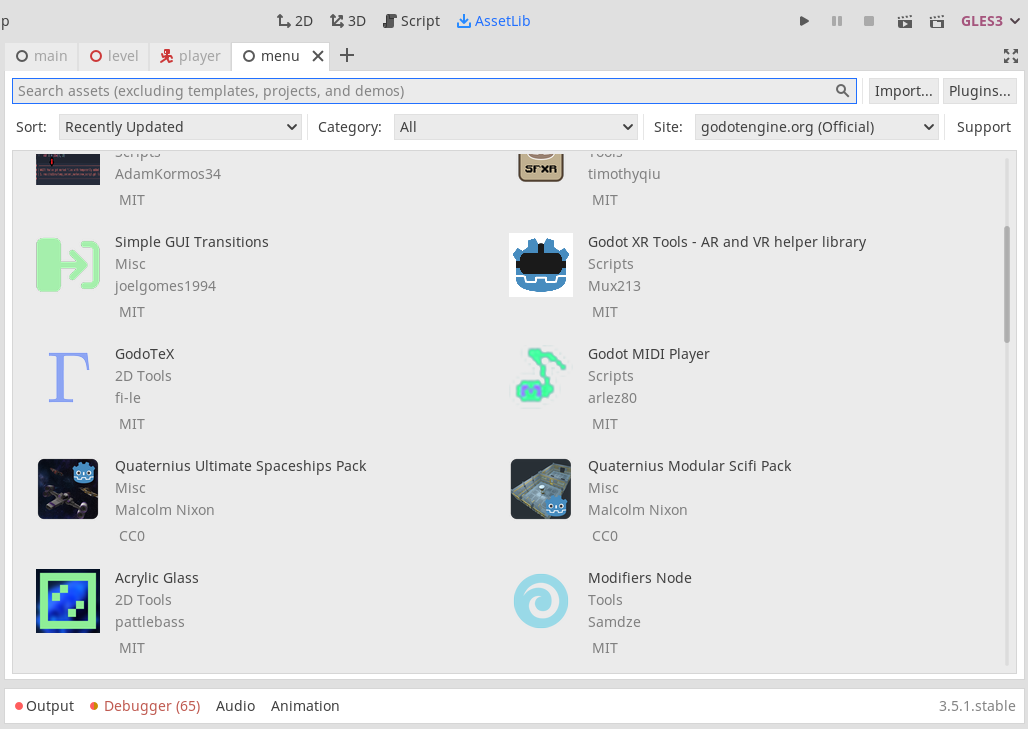The width and height of the screenshot is (1028, 729).
Task: Open the SFXR asset icon
Action: 541,167
